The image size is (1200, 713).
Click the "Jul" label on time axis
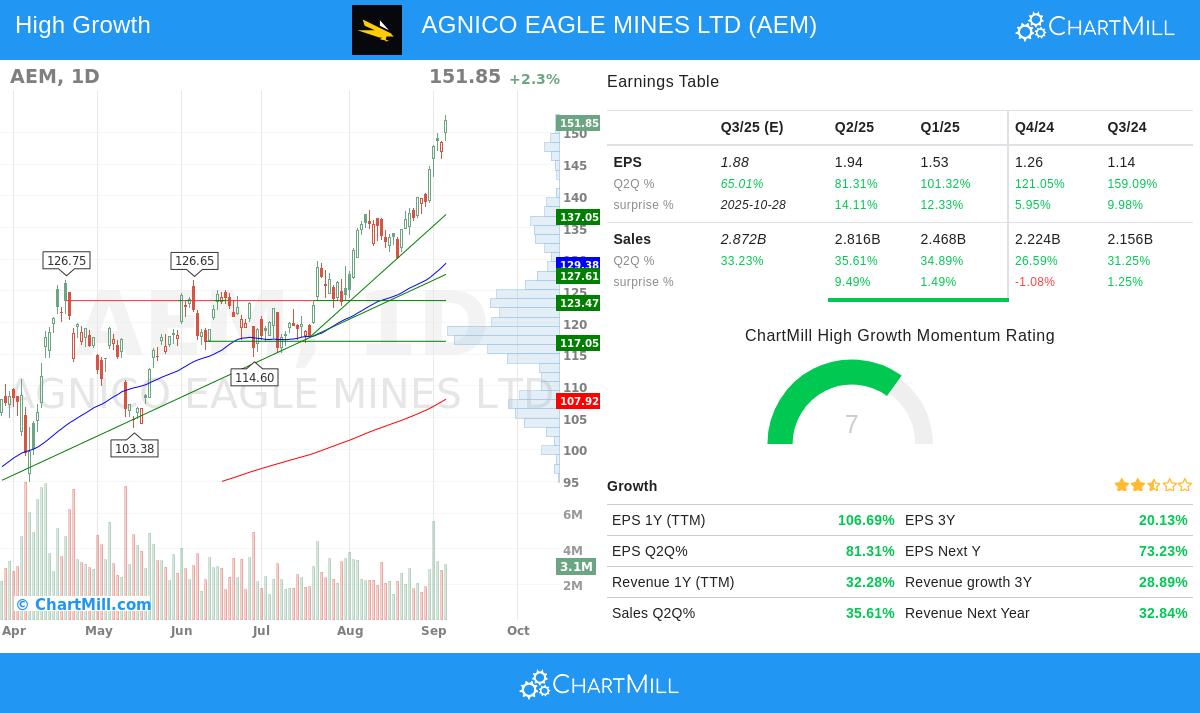261,631
